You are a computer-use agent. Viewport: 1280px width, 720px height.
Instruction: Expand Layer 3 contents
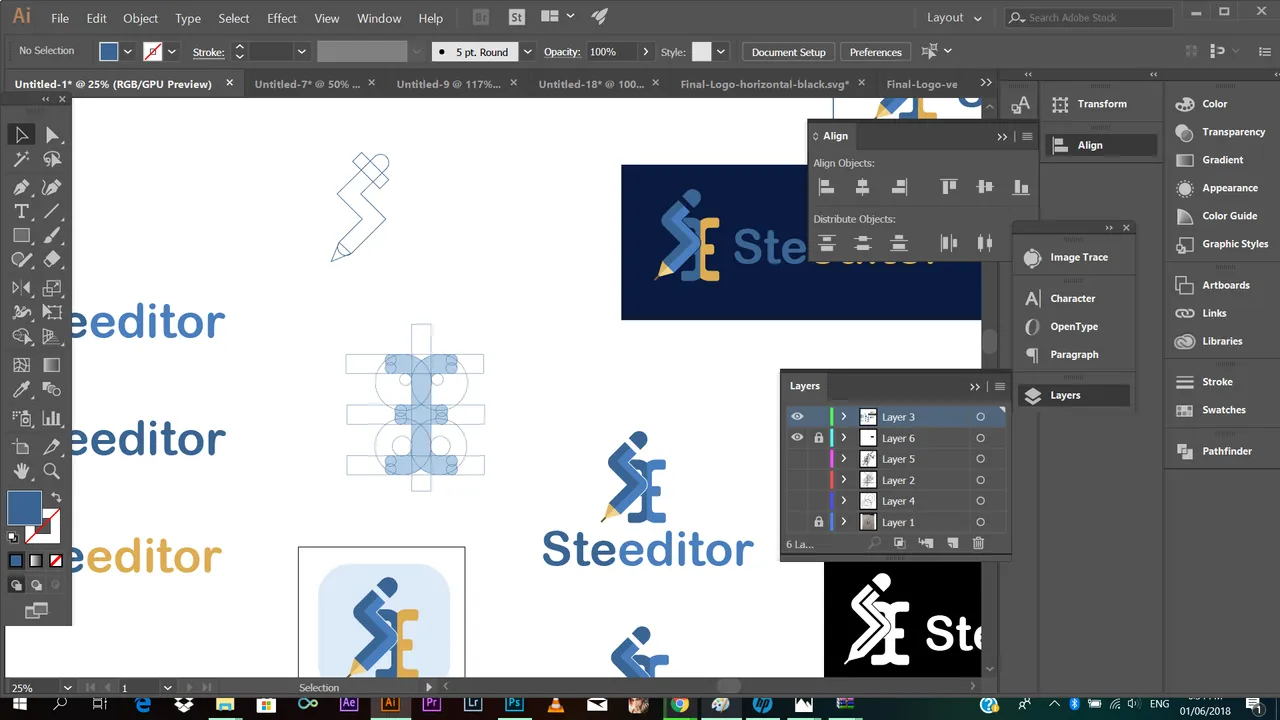(844, 417)
